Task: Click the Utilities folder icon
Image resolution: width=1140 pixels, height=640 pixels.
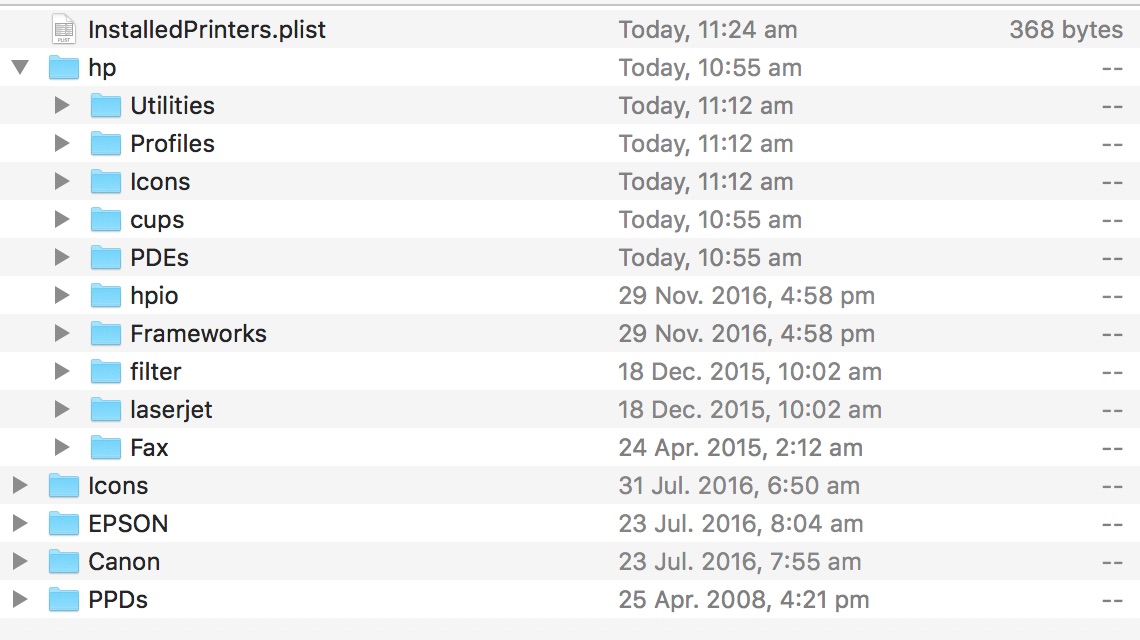Action: tap(105, 105)
